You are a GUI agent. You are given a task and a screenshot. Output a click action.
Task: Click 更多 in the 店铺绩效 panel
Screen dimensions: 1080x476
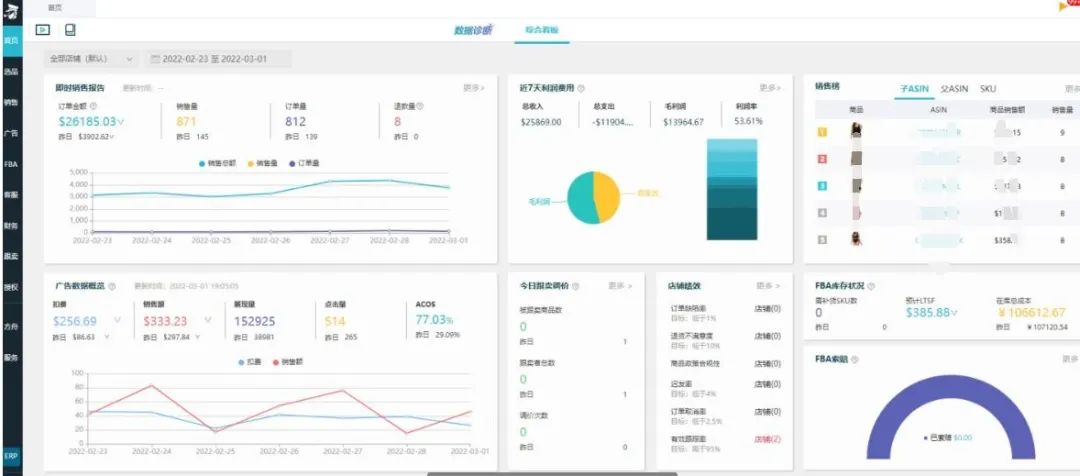[x=769, y=286]
